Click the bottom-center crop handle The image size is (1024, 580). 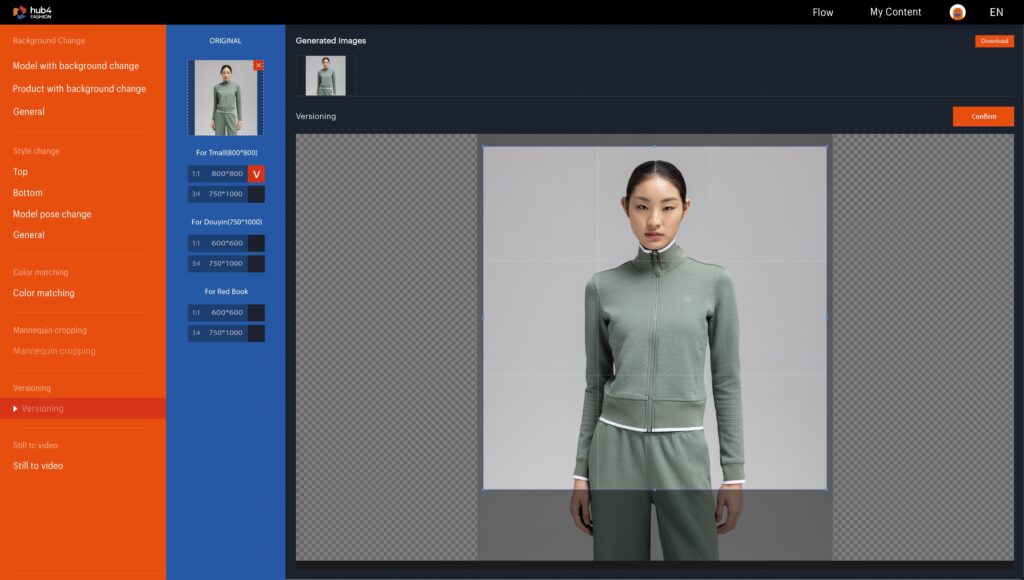655,489
